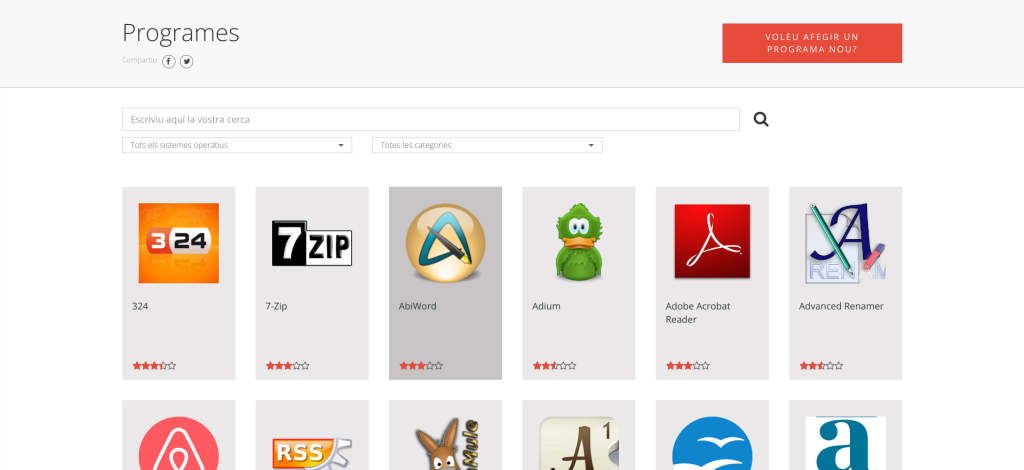The width and height of the screenshot is (1024, 470).
Task: Share the page on Facebook
Action: (x=169, y=61)
